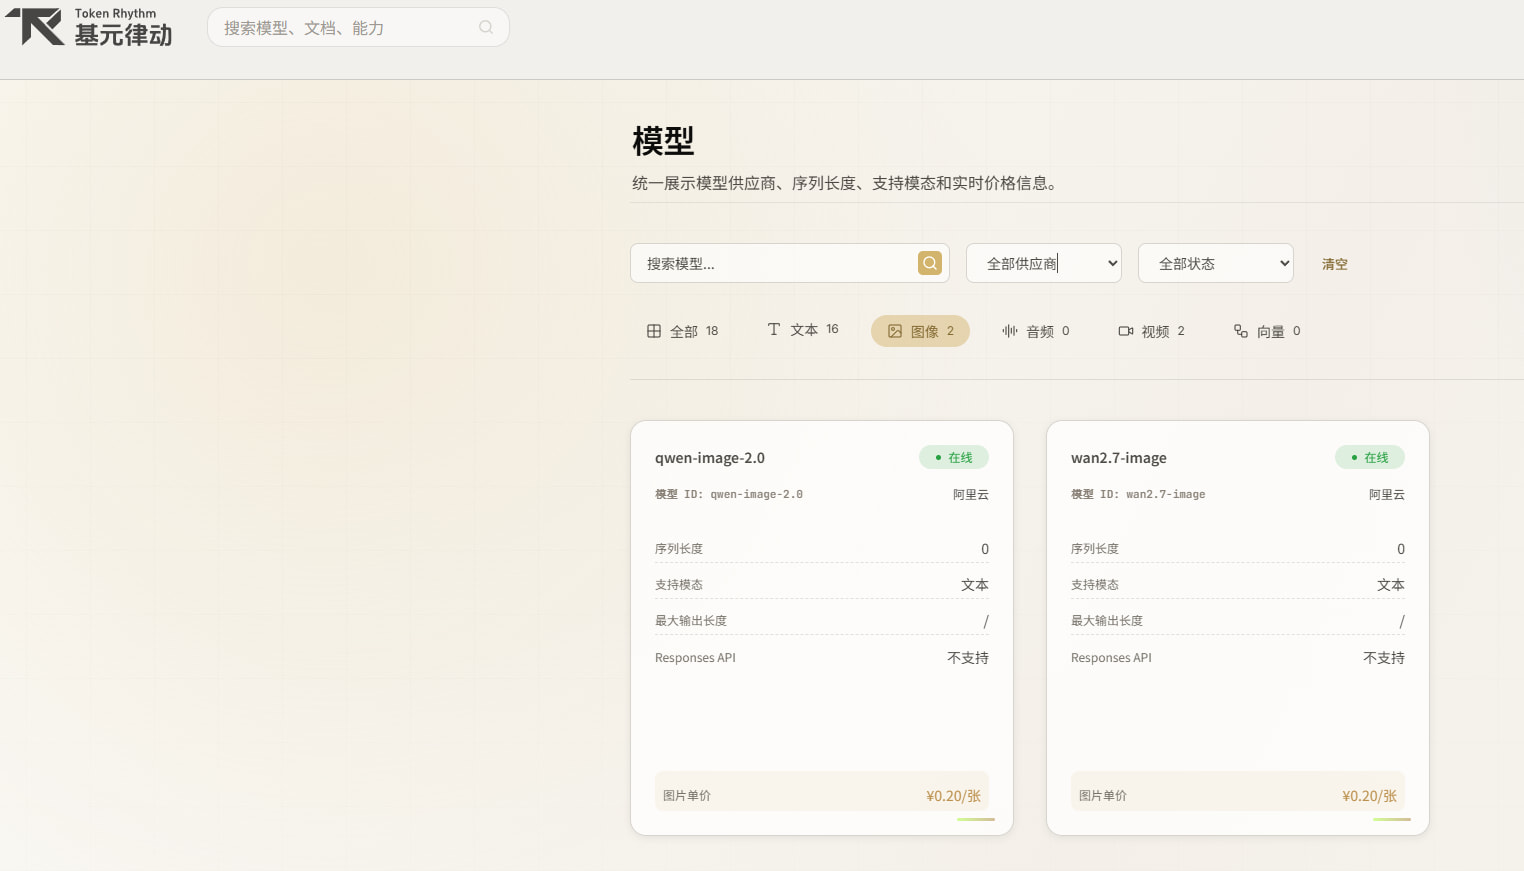Click 不支持 value on qwen-image-2.0 card
1524x871 pixels.
tap(968, 658)
